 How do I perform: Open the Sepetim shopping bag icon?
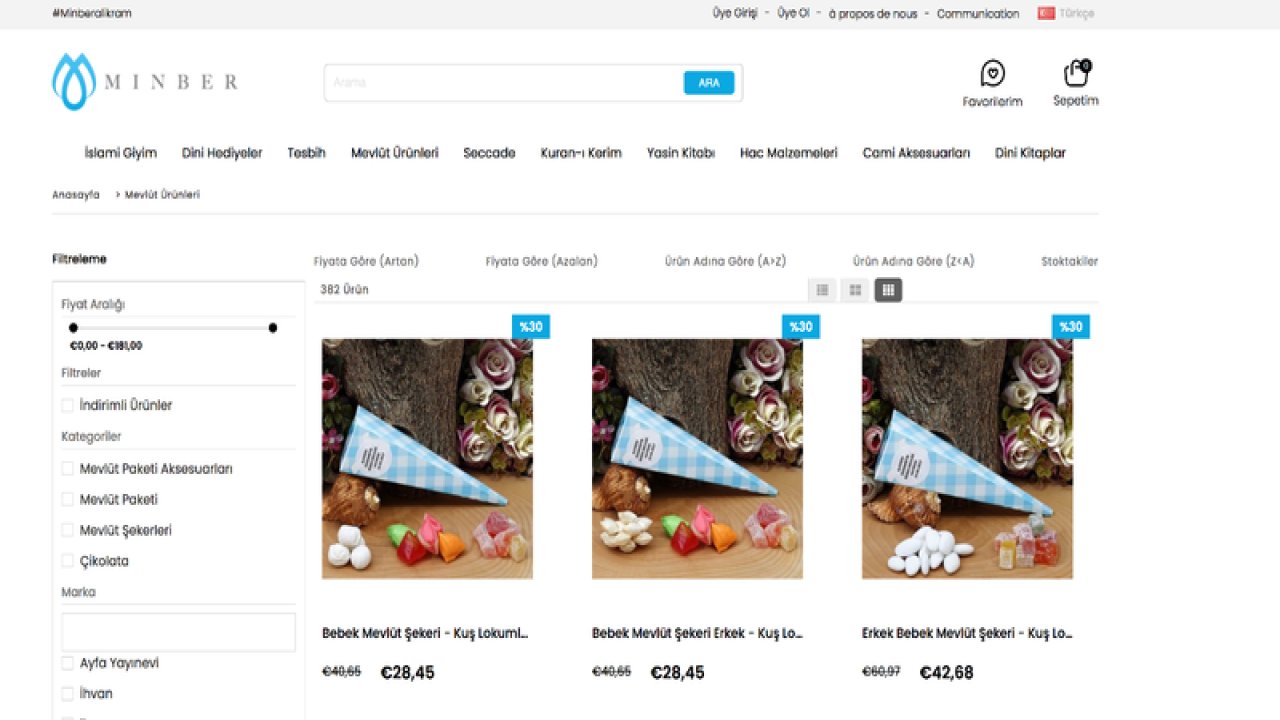pos(1076,73)
